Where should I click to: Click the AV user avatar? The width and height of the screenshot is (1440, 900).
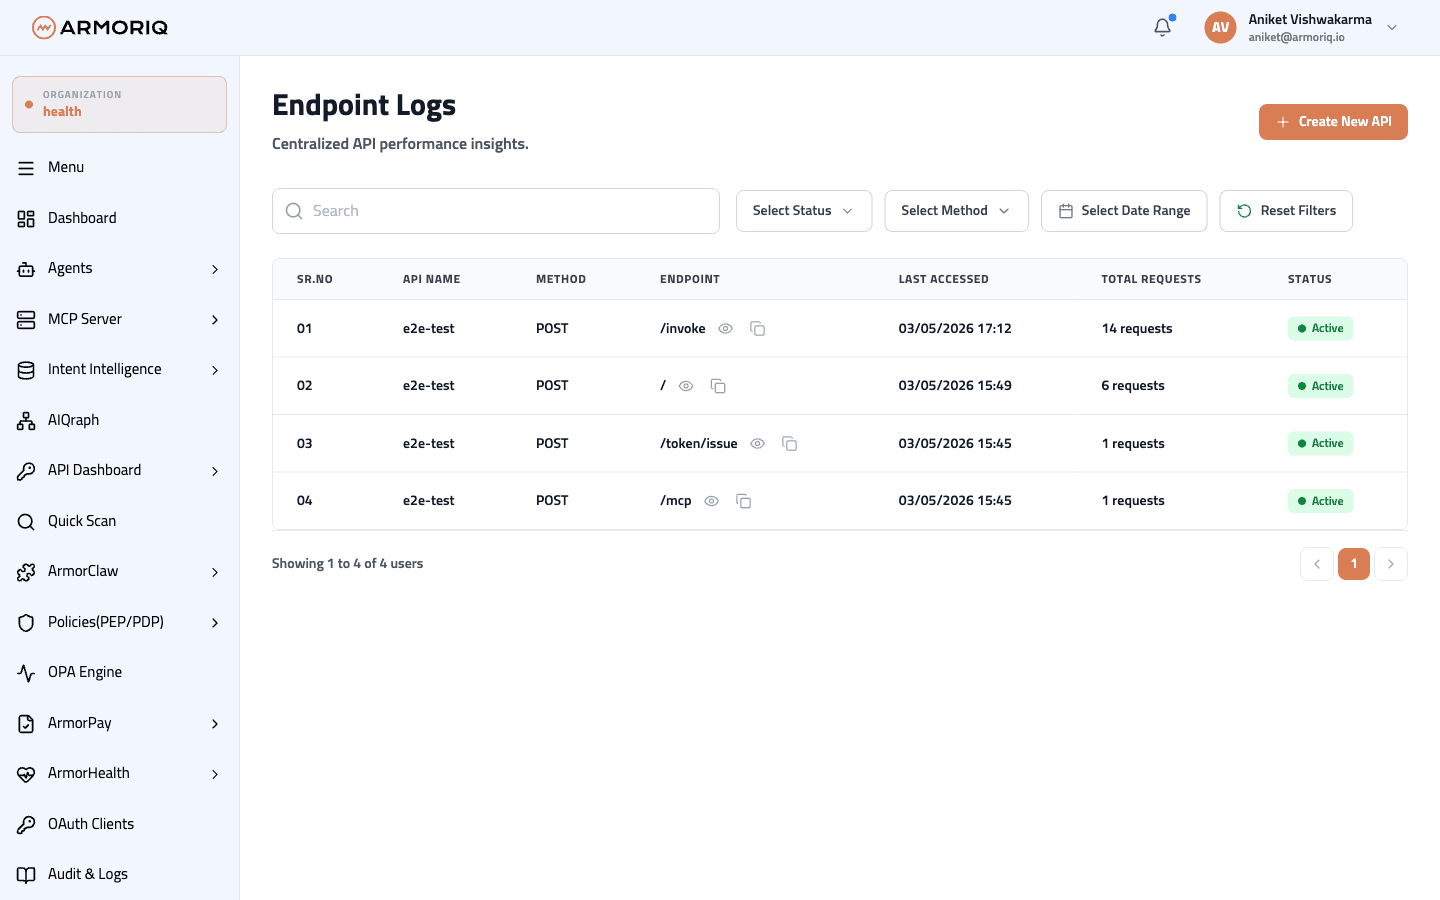(1220, 27)
